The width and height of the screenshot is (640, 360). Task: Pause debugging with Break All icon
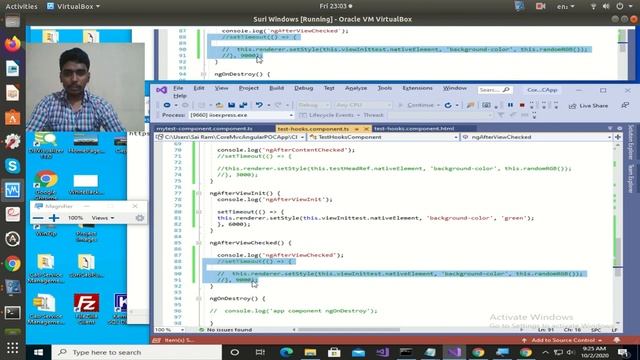(x=510, y=105)
